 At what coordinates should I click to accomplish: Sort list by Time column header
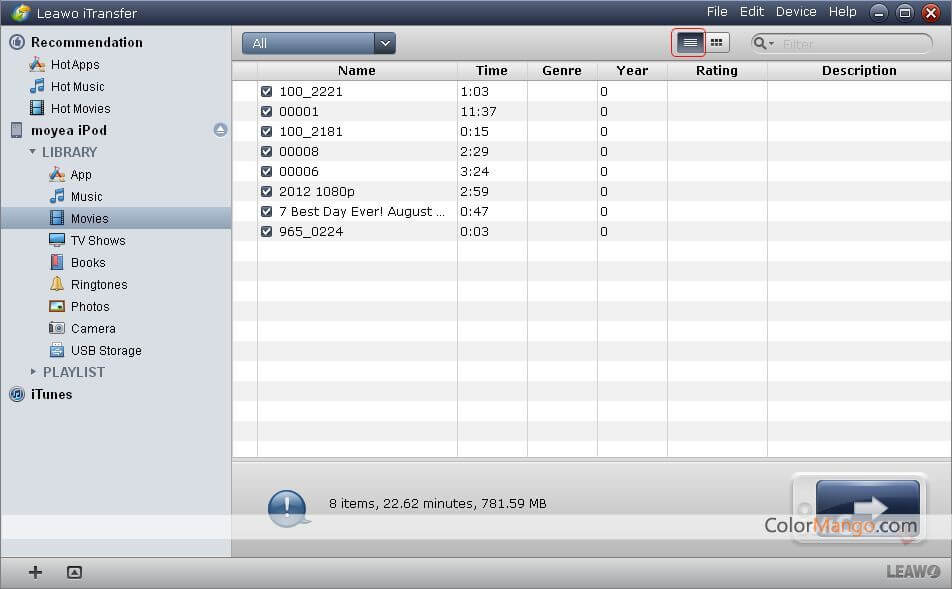[x=491, y=71]
